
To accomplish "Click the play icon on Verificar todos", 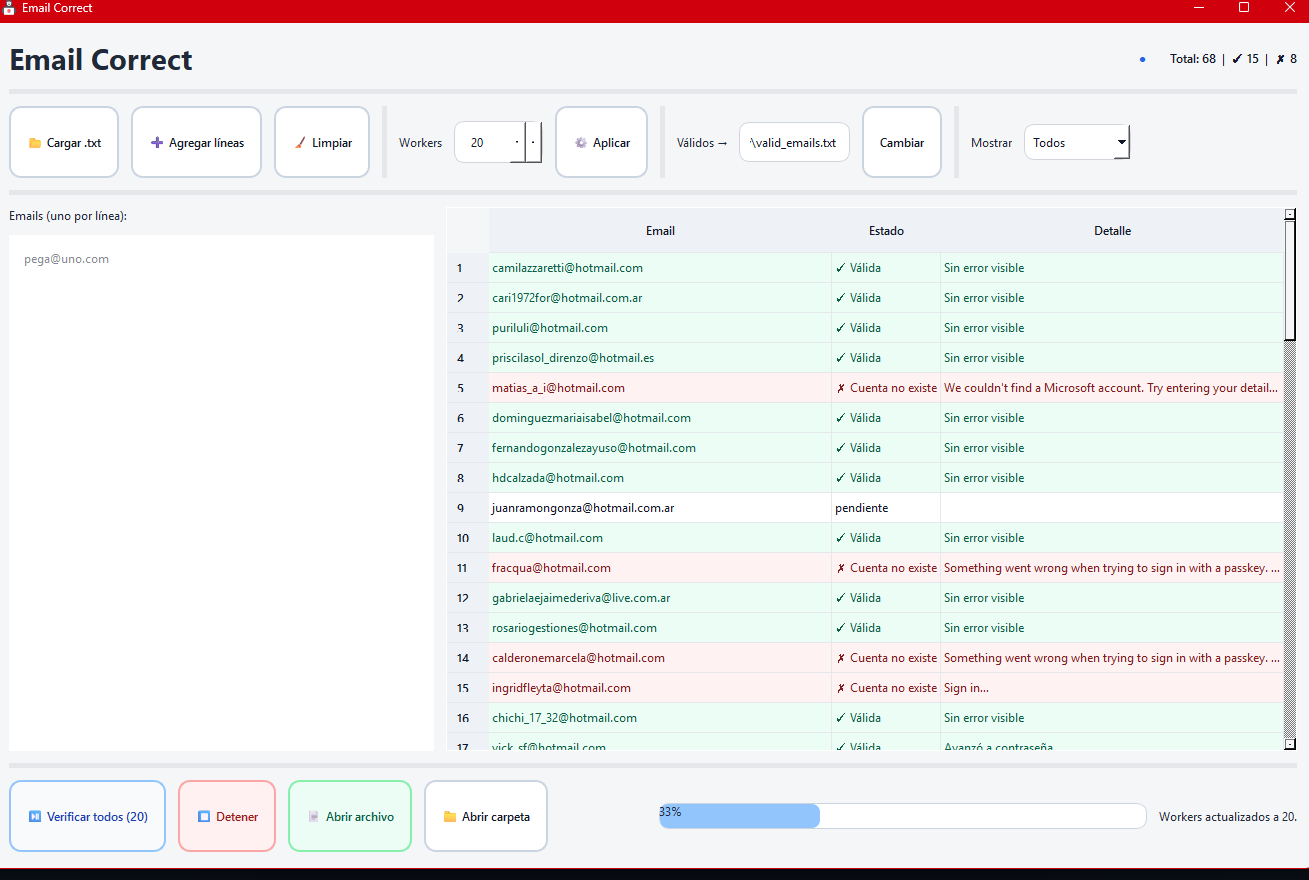I will click(35, 817).
